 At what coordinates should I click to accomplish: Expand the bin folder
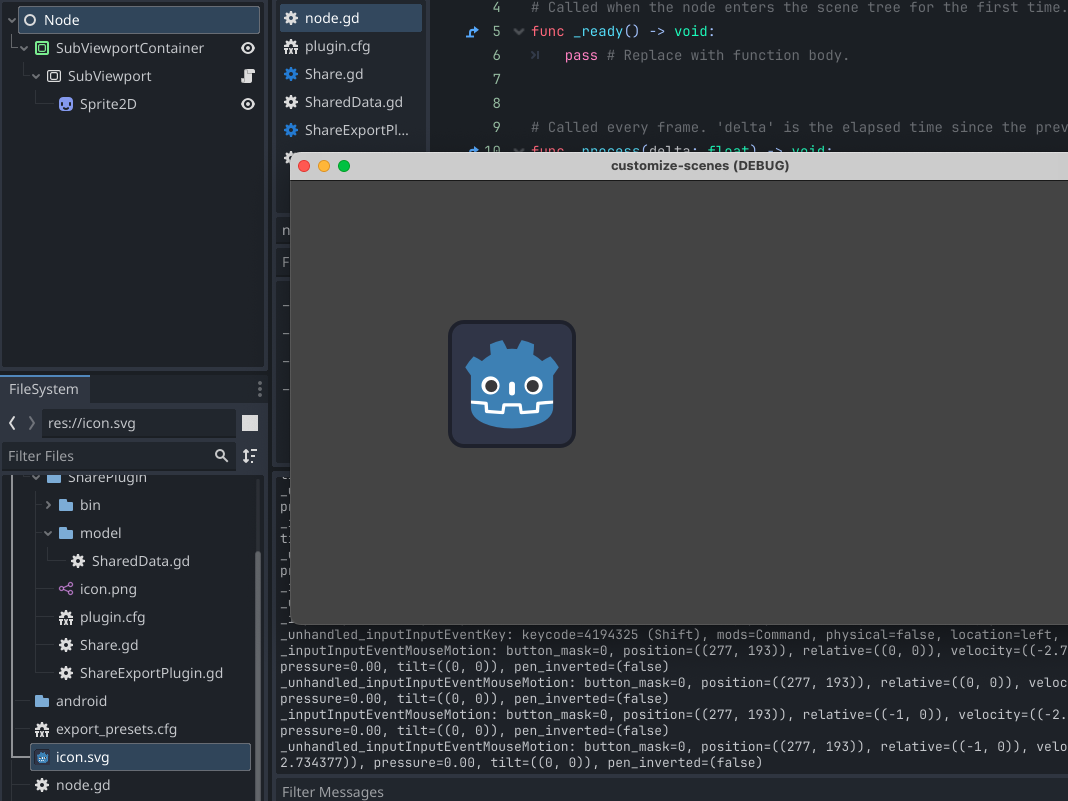[x=48, y=505]
